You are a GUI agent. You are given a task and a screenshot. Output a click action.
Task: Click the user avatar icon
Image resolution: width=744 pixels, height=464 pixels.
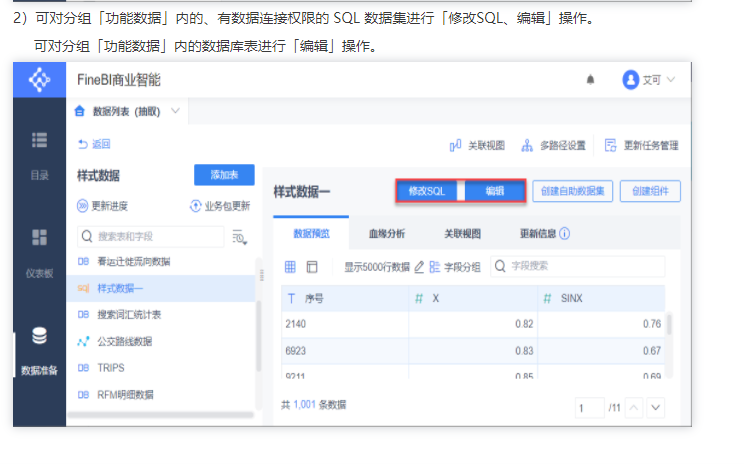pyautogui.click(x=631, y=80)
